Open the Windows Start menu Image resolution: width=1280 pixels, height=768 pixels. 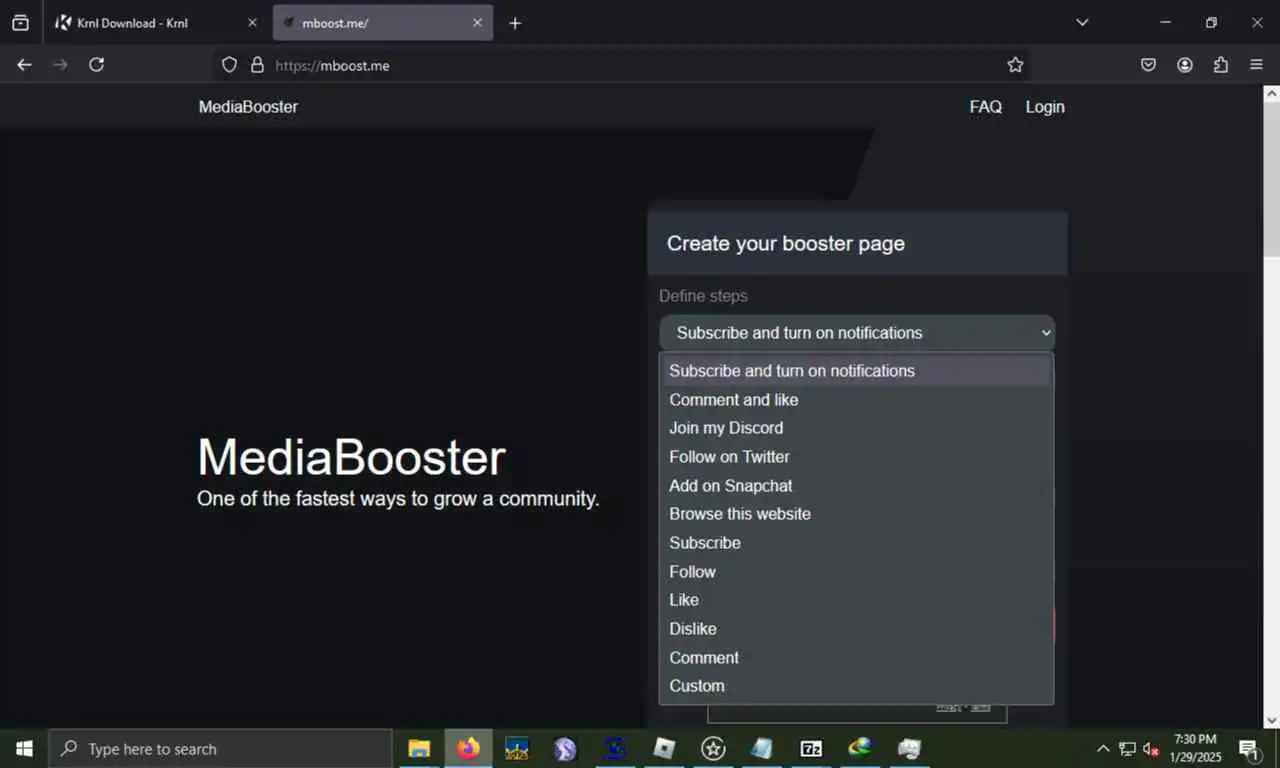pos(24,749)
